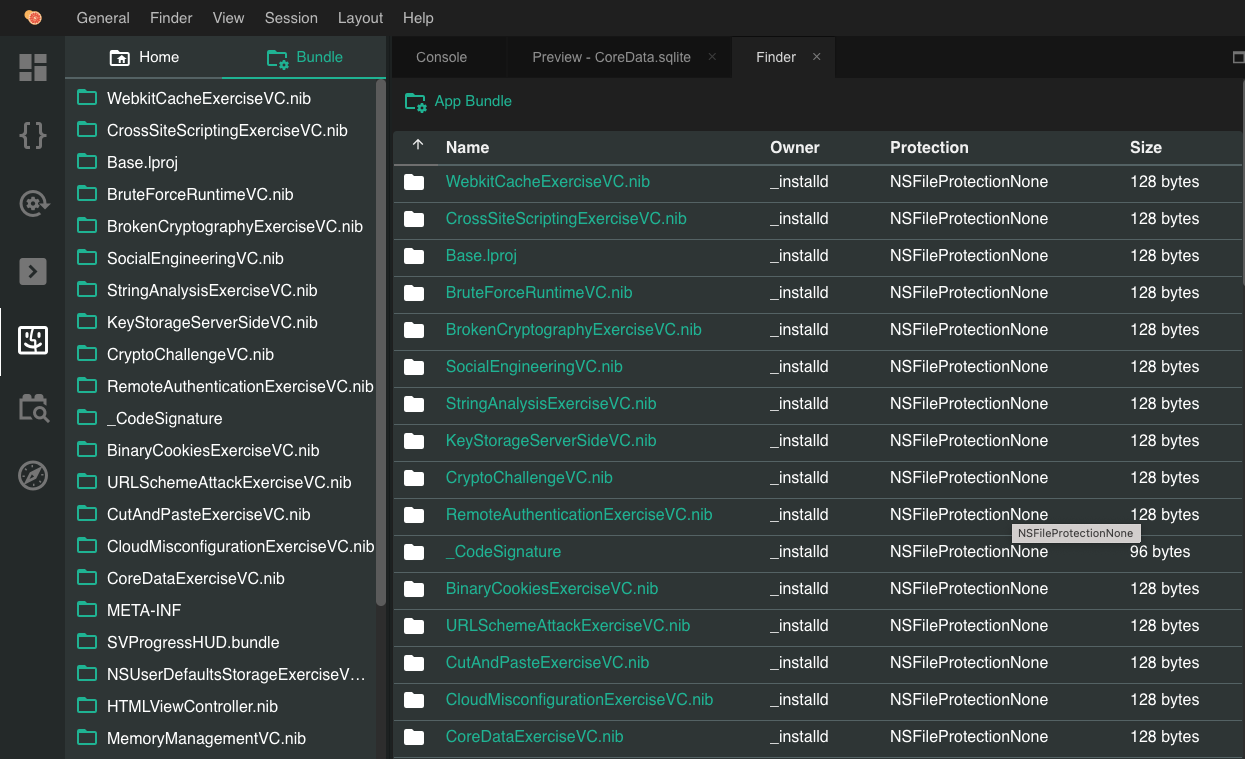Screen dimensions: 1245x759
Task: Open the curly braces code icon
Action: pyautogui.click(x=33, y=135)
